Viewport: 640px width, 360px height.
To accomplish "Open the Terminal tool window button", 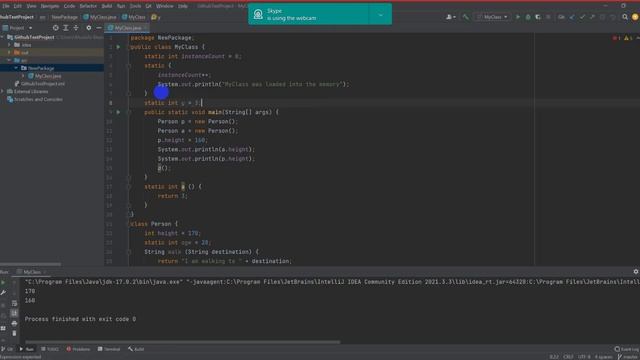I will point(109,349).
